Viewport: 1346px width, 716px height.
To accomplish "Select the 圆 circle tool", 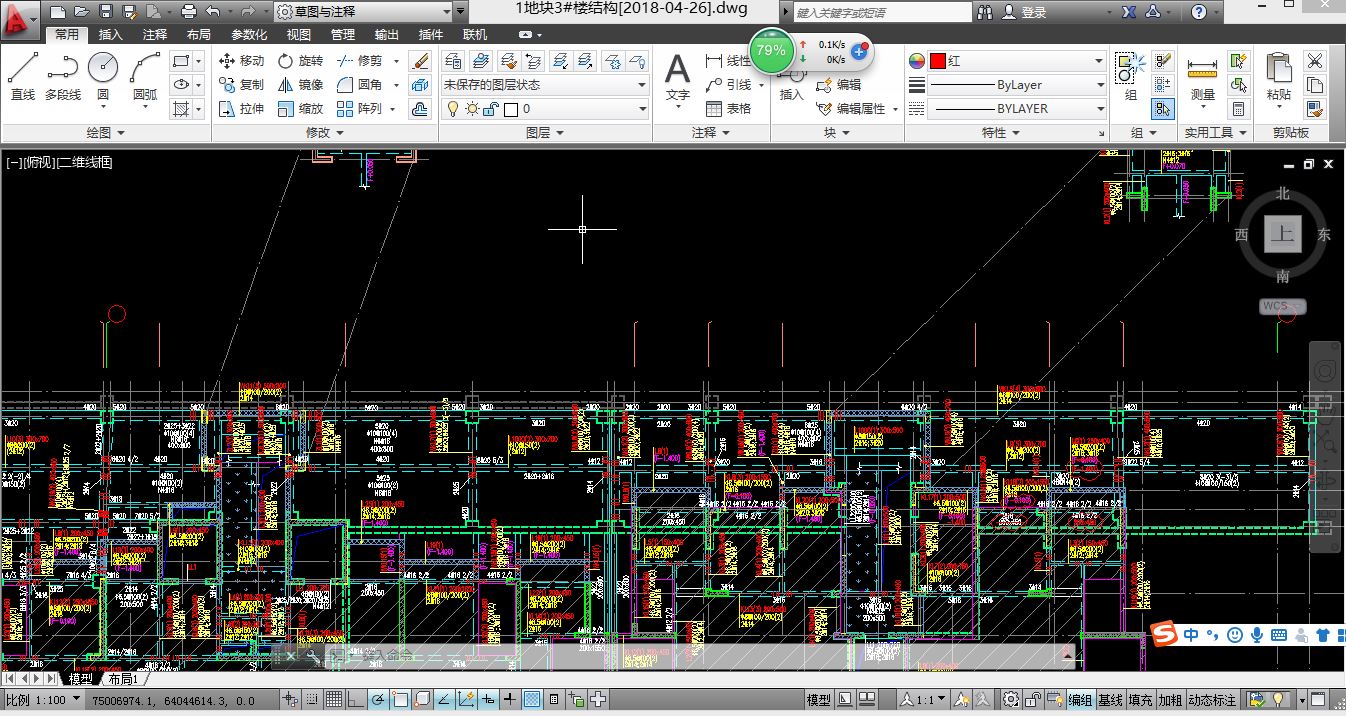I will [103, 77].
